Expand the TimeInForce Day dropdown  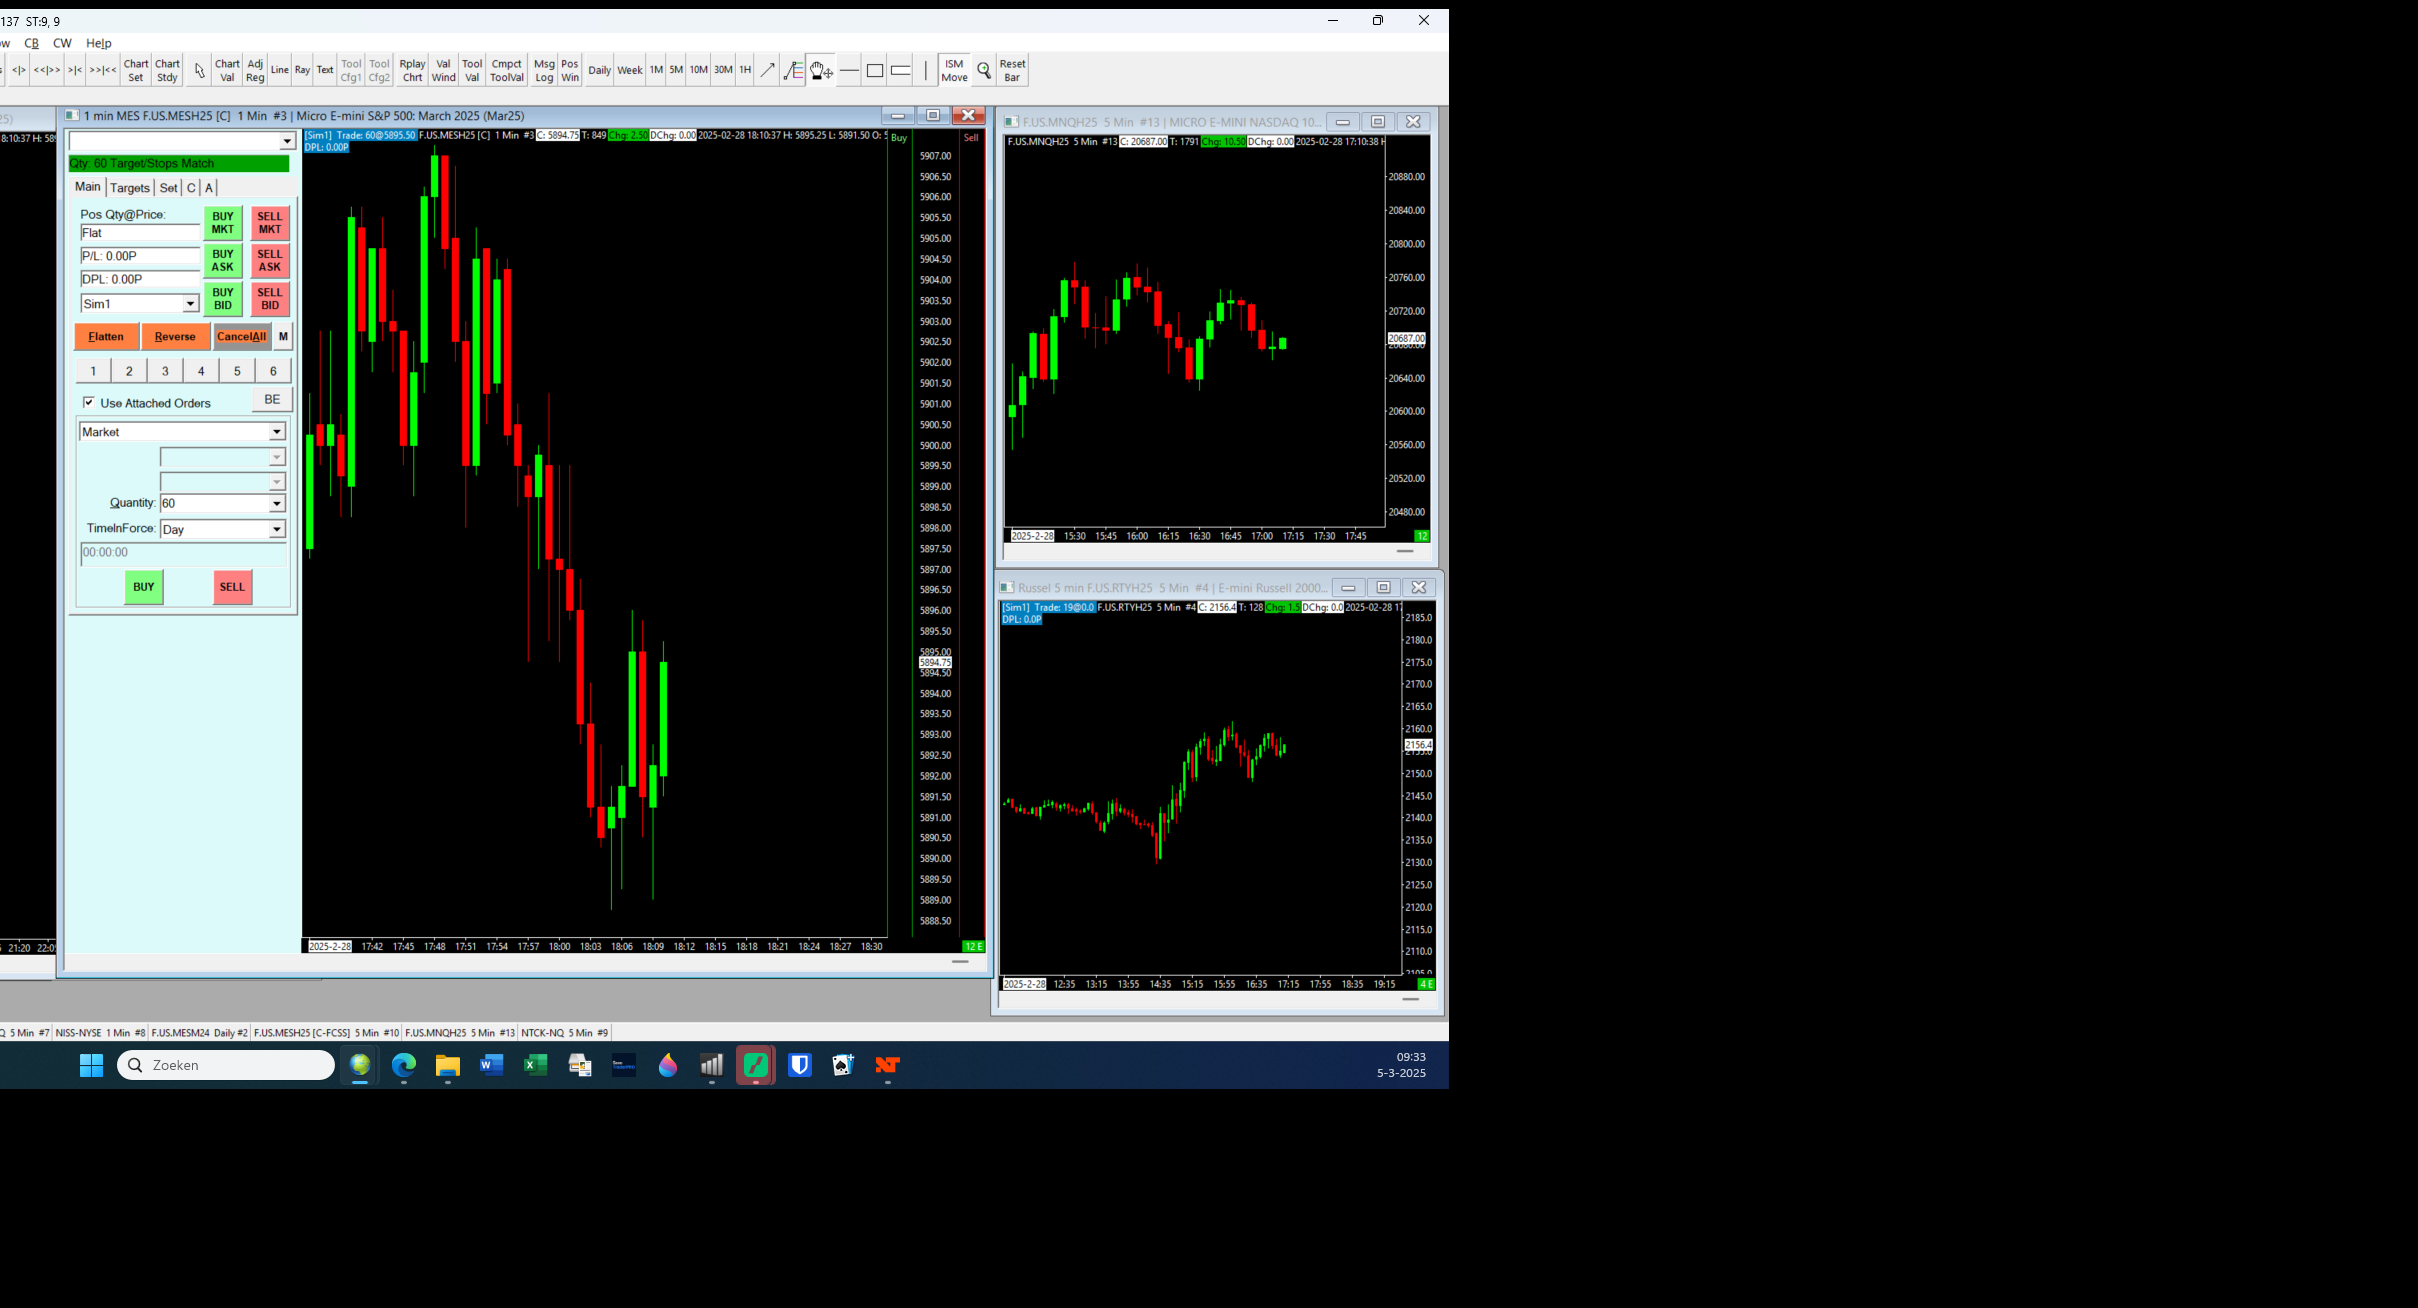(x=277, y=529)
